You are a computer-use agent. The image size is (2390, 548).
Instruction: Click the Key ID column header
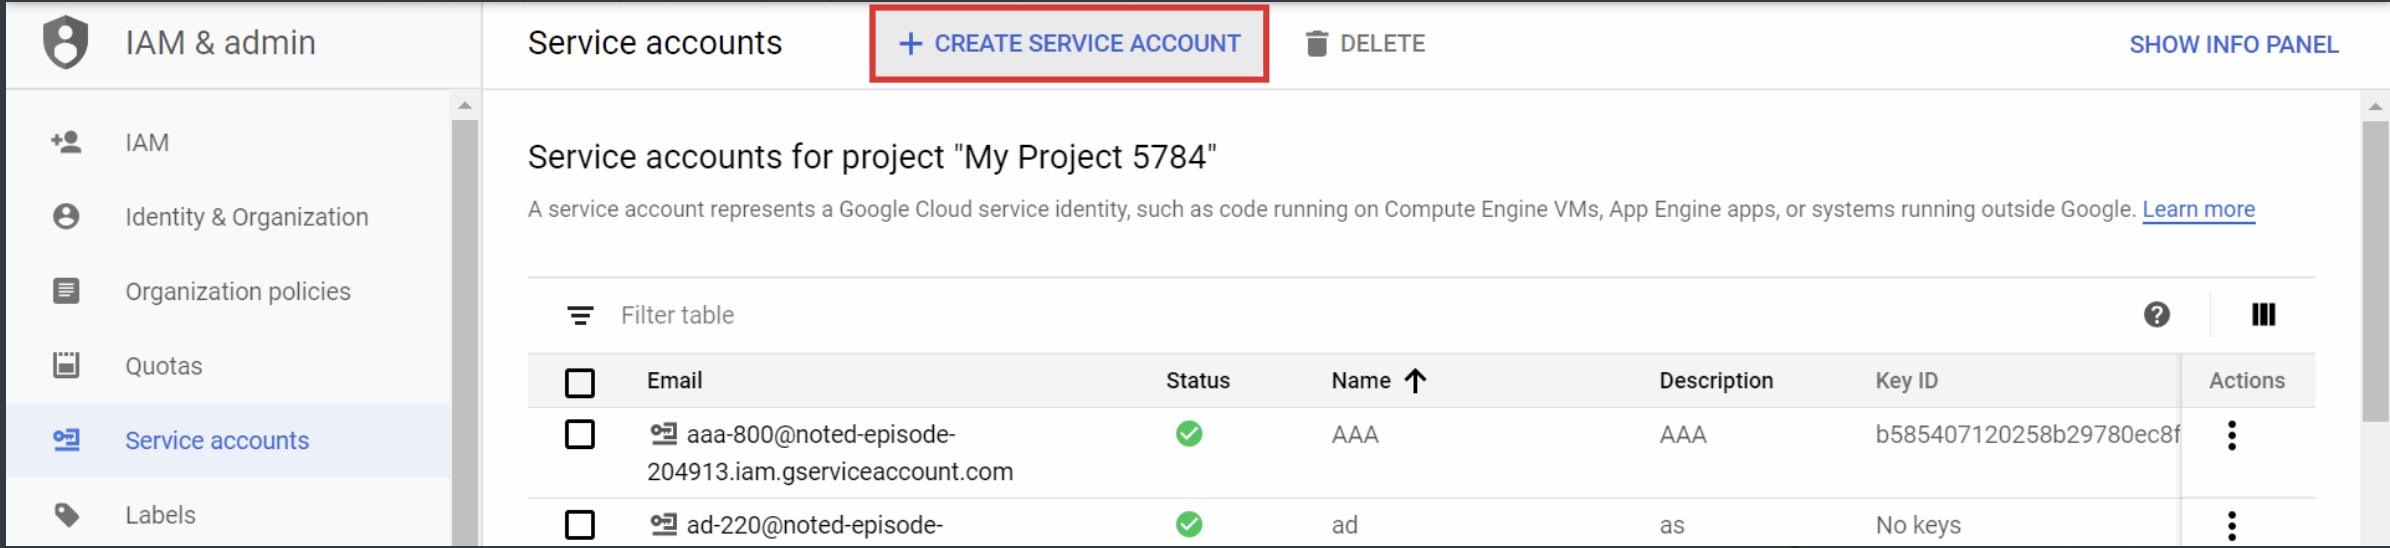tap(1906, 380)
